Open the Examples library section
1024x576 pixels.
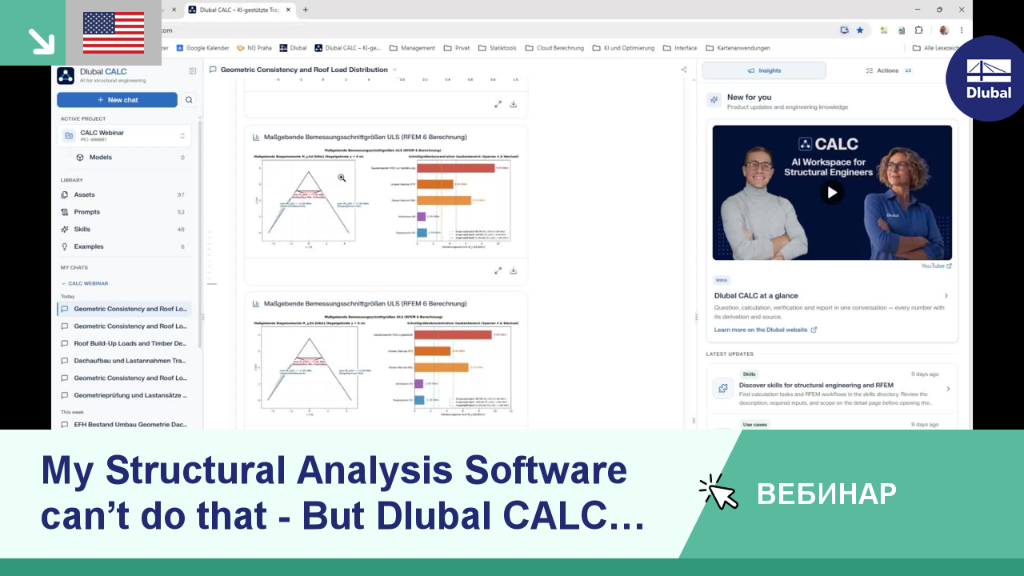(123, 247)
